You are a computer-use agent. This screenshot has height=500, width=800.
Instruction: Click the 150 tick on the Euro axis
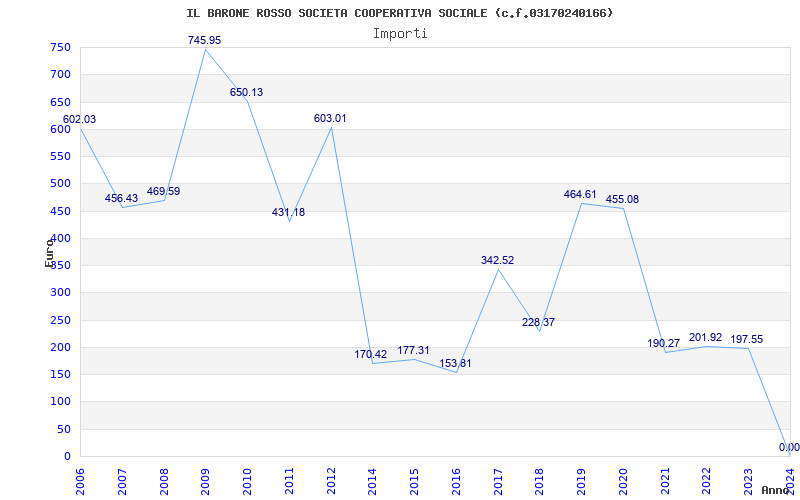(x=60, y=374)
